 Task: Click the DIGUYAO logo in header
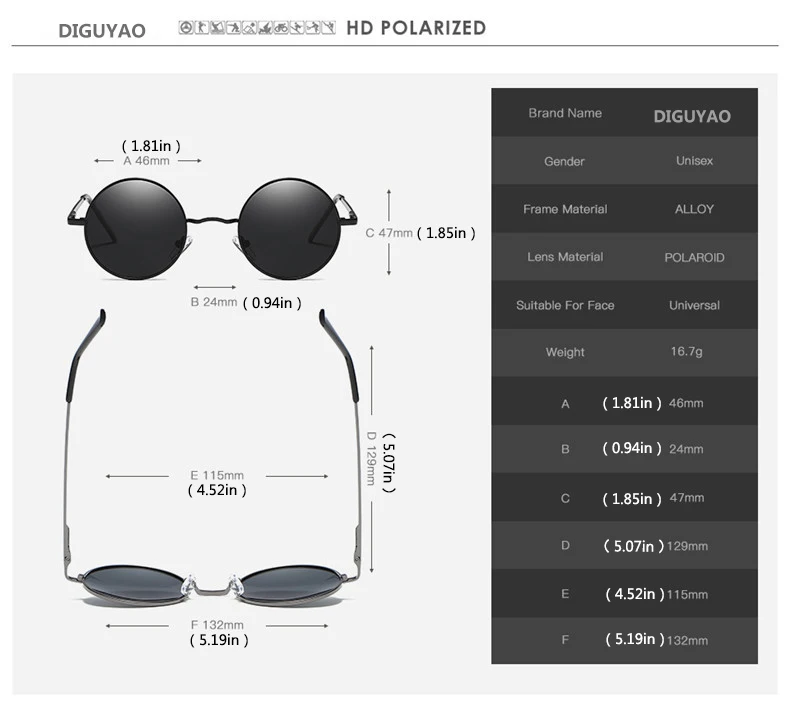pos(102,31)
